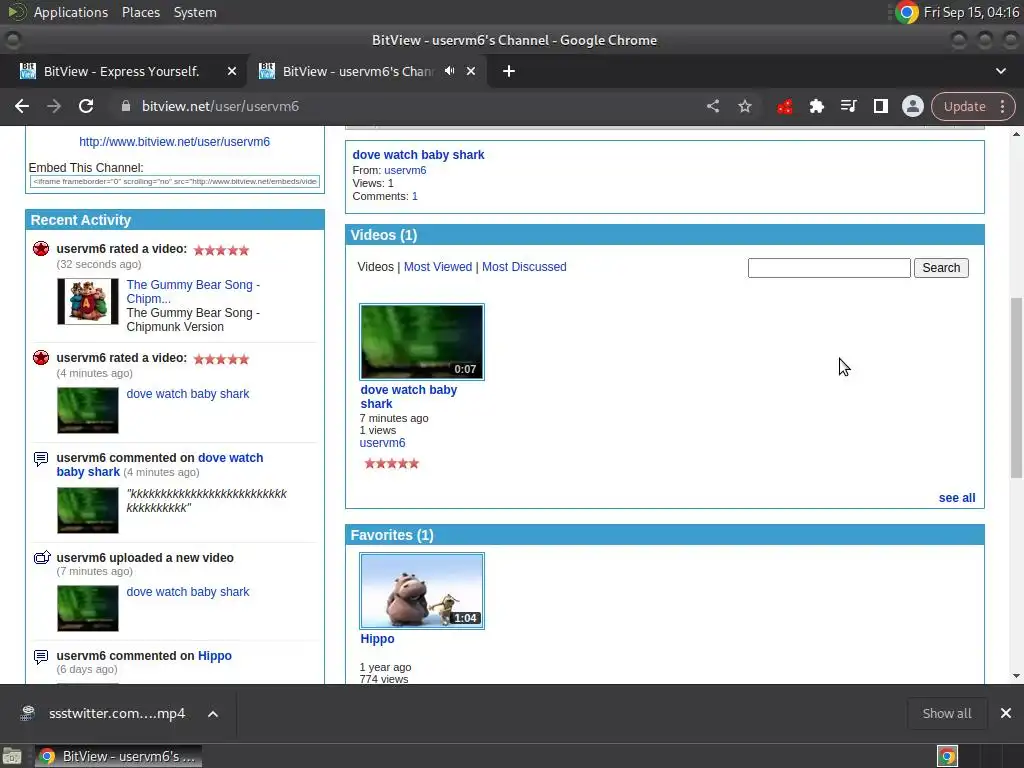This screenshot has height=768, width=1024.
Task: Close the downloads bar
Action: pos(1006,713)
